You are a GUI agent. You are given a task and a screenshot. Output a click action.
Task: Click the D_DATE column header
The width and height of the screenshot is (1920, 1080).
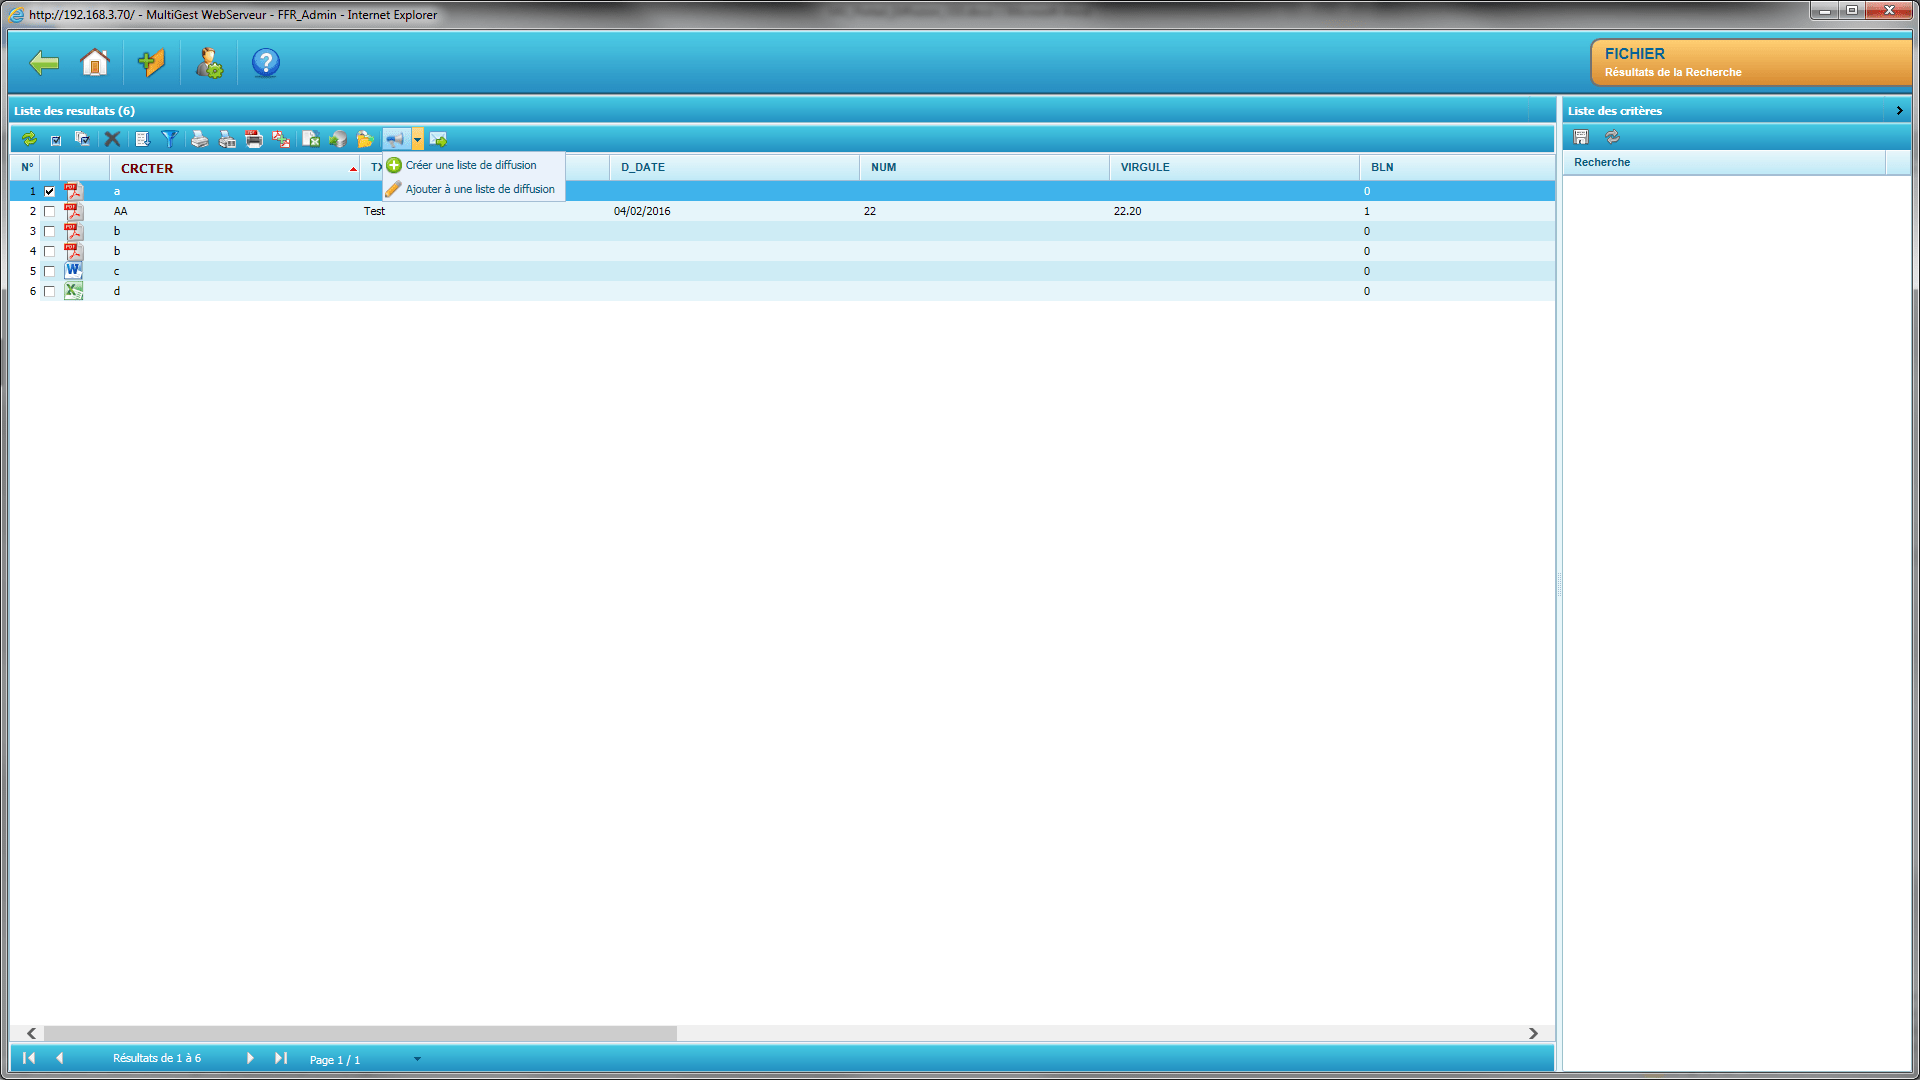[x=642, y=167]
